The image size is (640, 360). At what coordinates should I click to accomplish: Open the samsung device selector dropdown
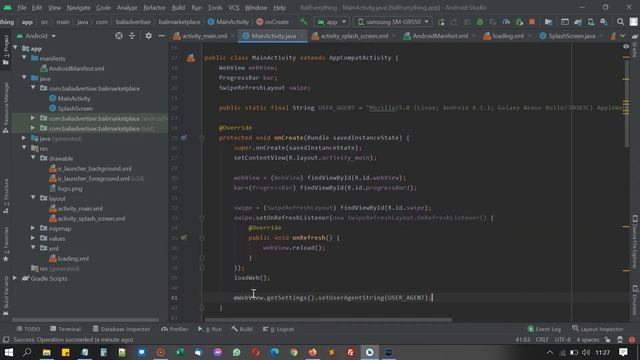(393, 22)
